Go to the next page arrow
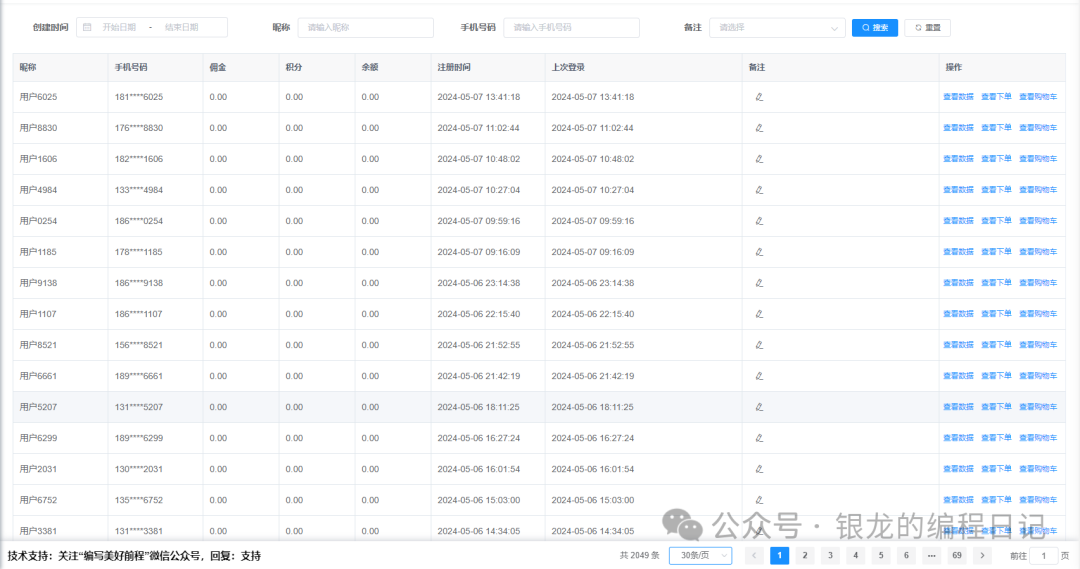This screenshot has width=1080, height=569. point(982,555)
